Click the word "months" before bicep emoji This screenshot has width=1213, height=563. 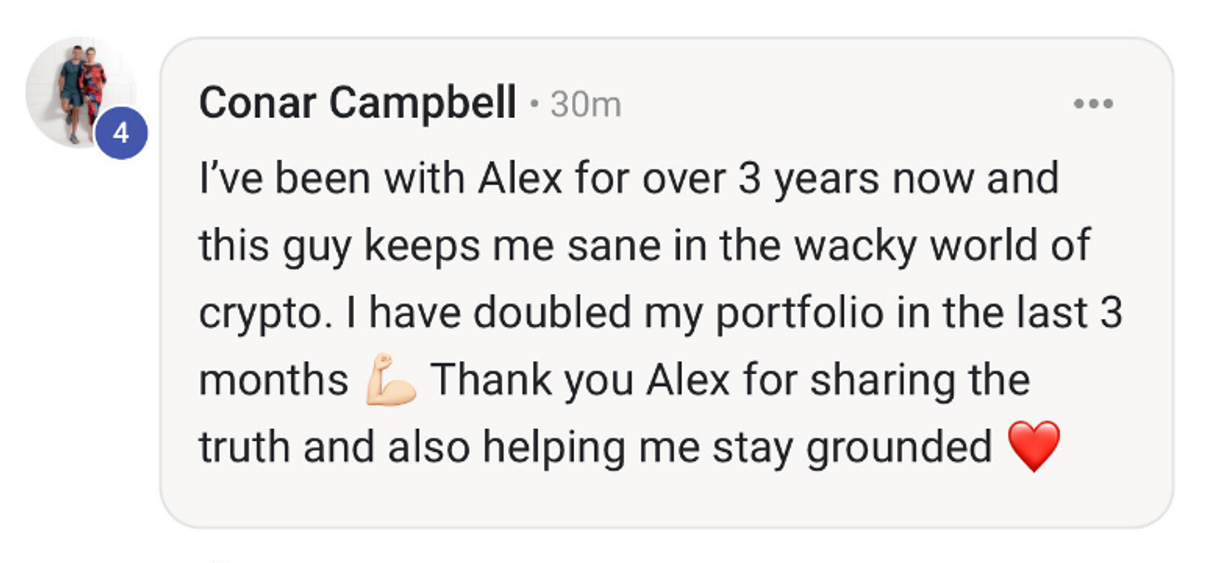(274, 381)
